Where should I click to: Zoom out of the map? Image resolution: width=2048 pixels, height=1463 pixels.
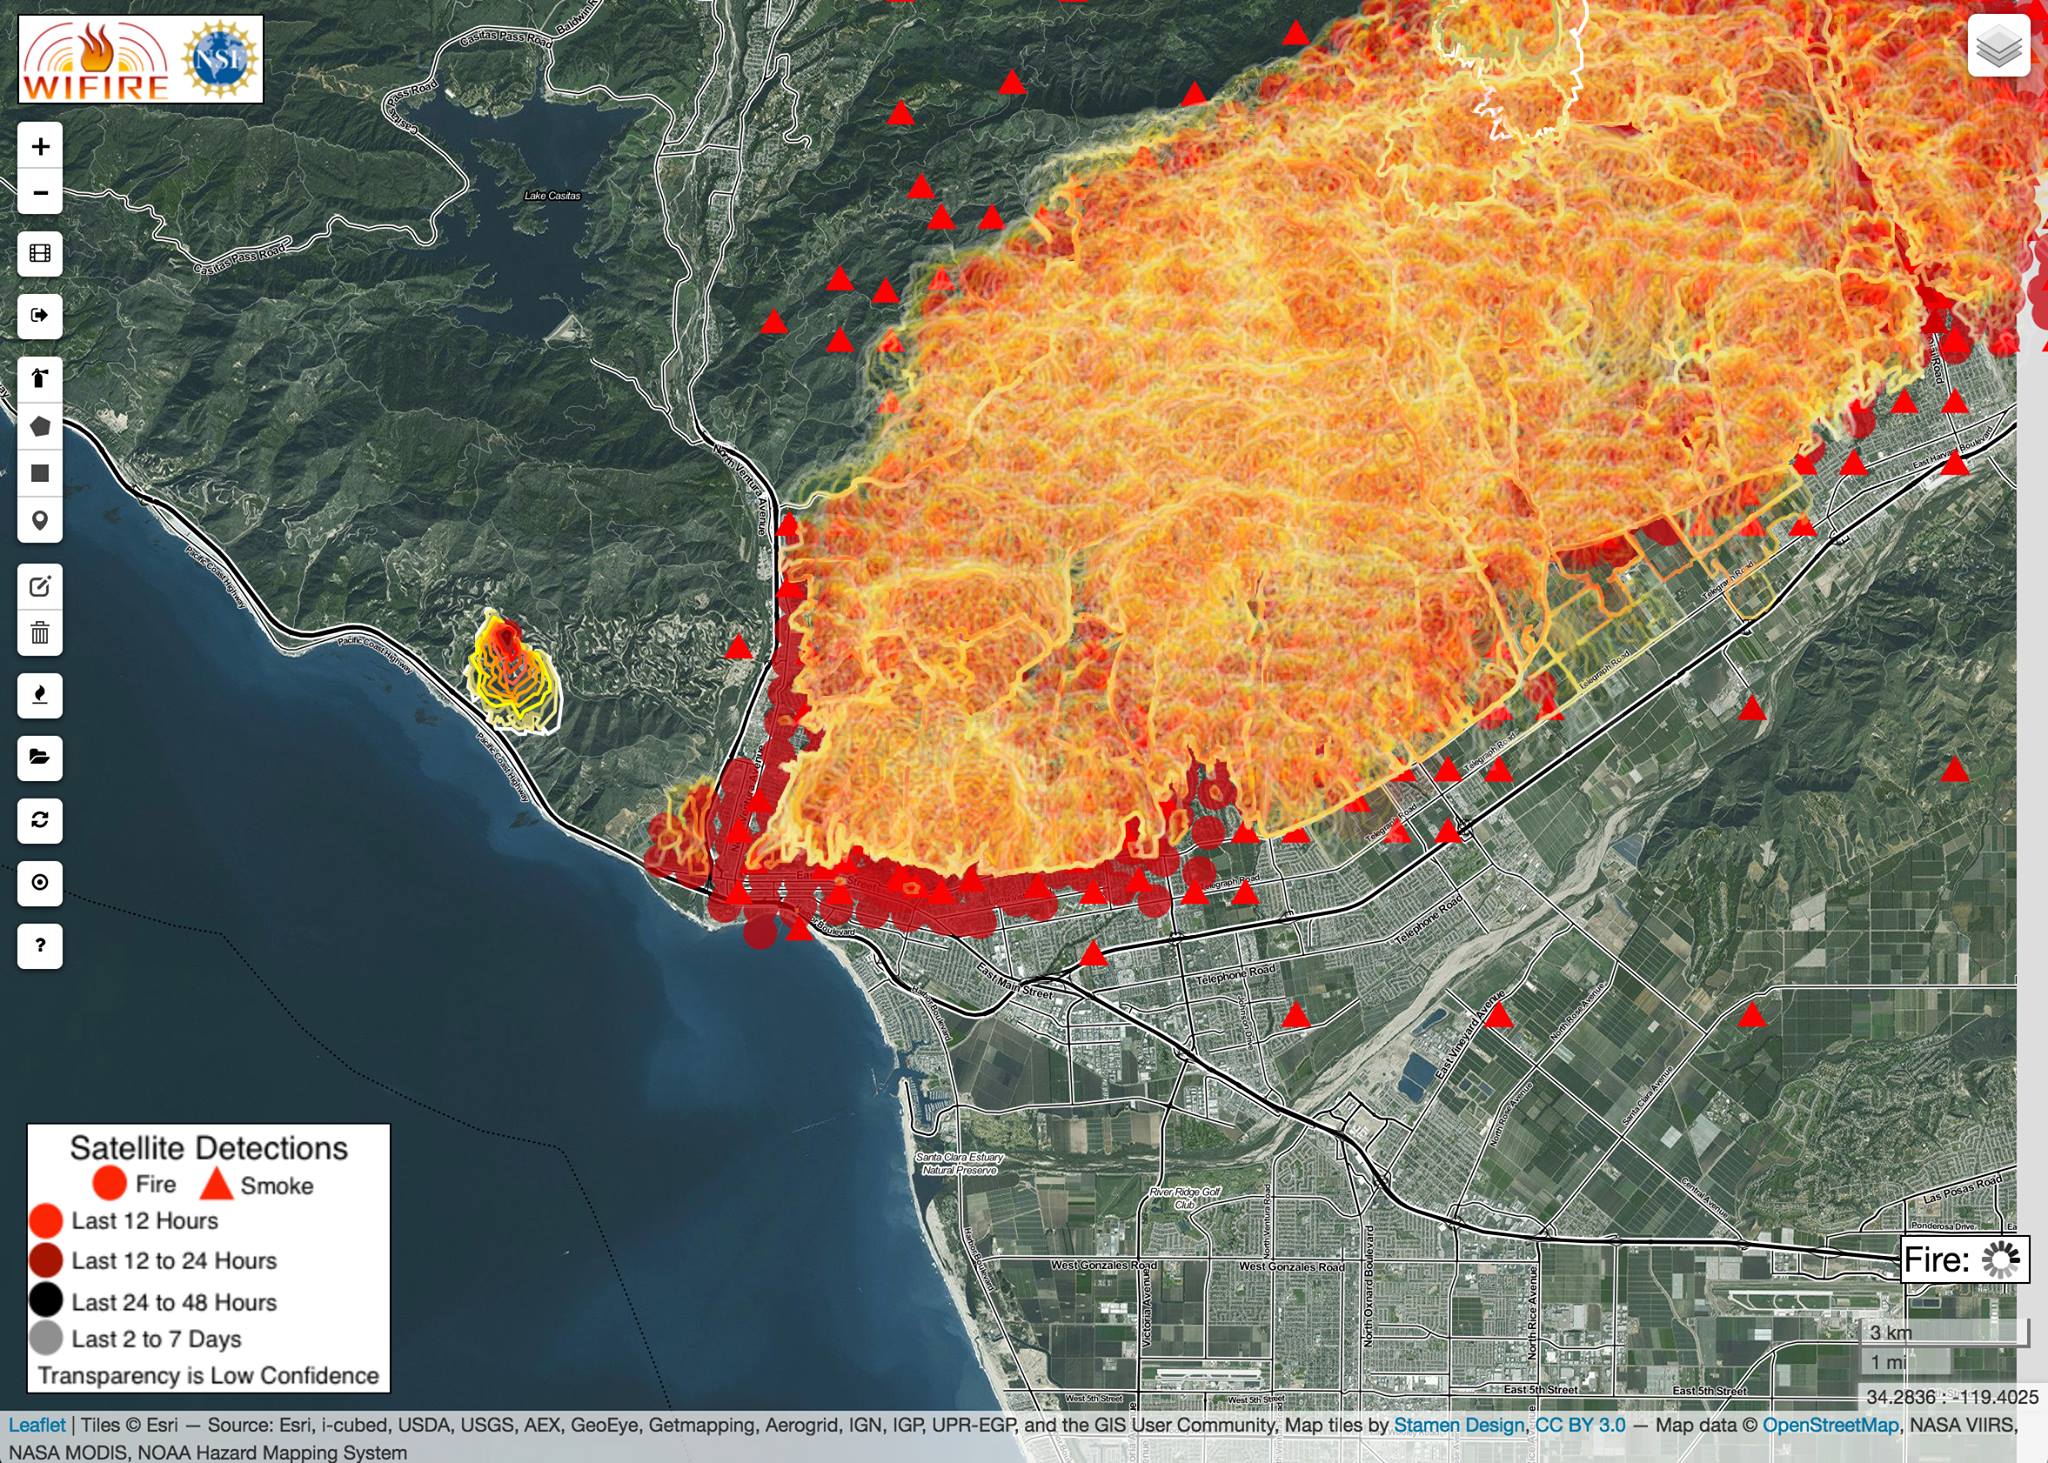coord(40,192)
